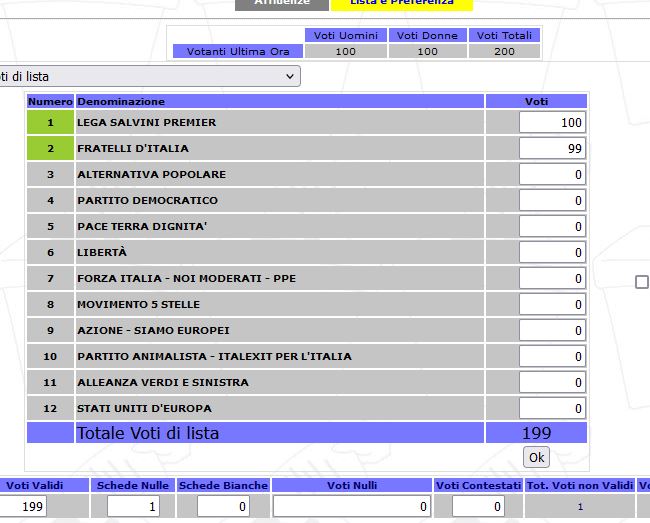Expand the Voti di lista dropdown
This screenshot has height=523, width=650.
[x=149, y=76]
